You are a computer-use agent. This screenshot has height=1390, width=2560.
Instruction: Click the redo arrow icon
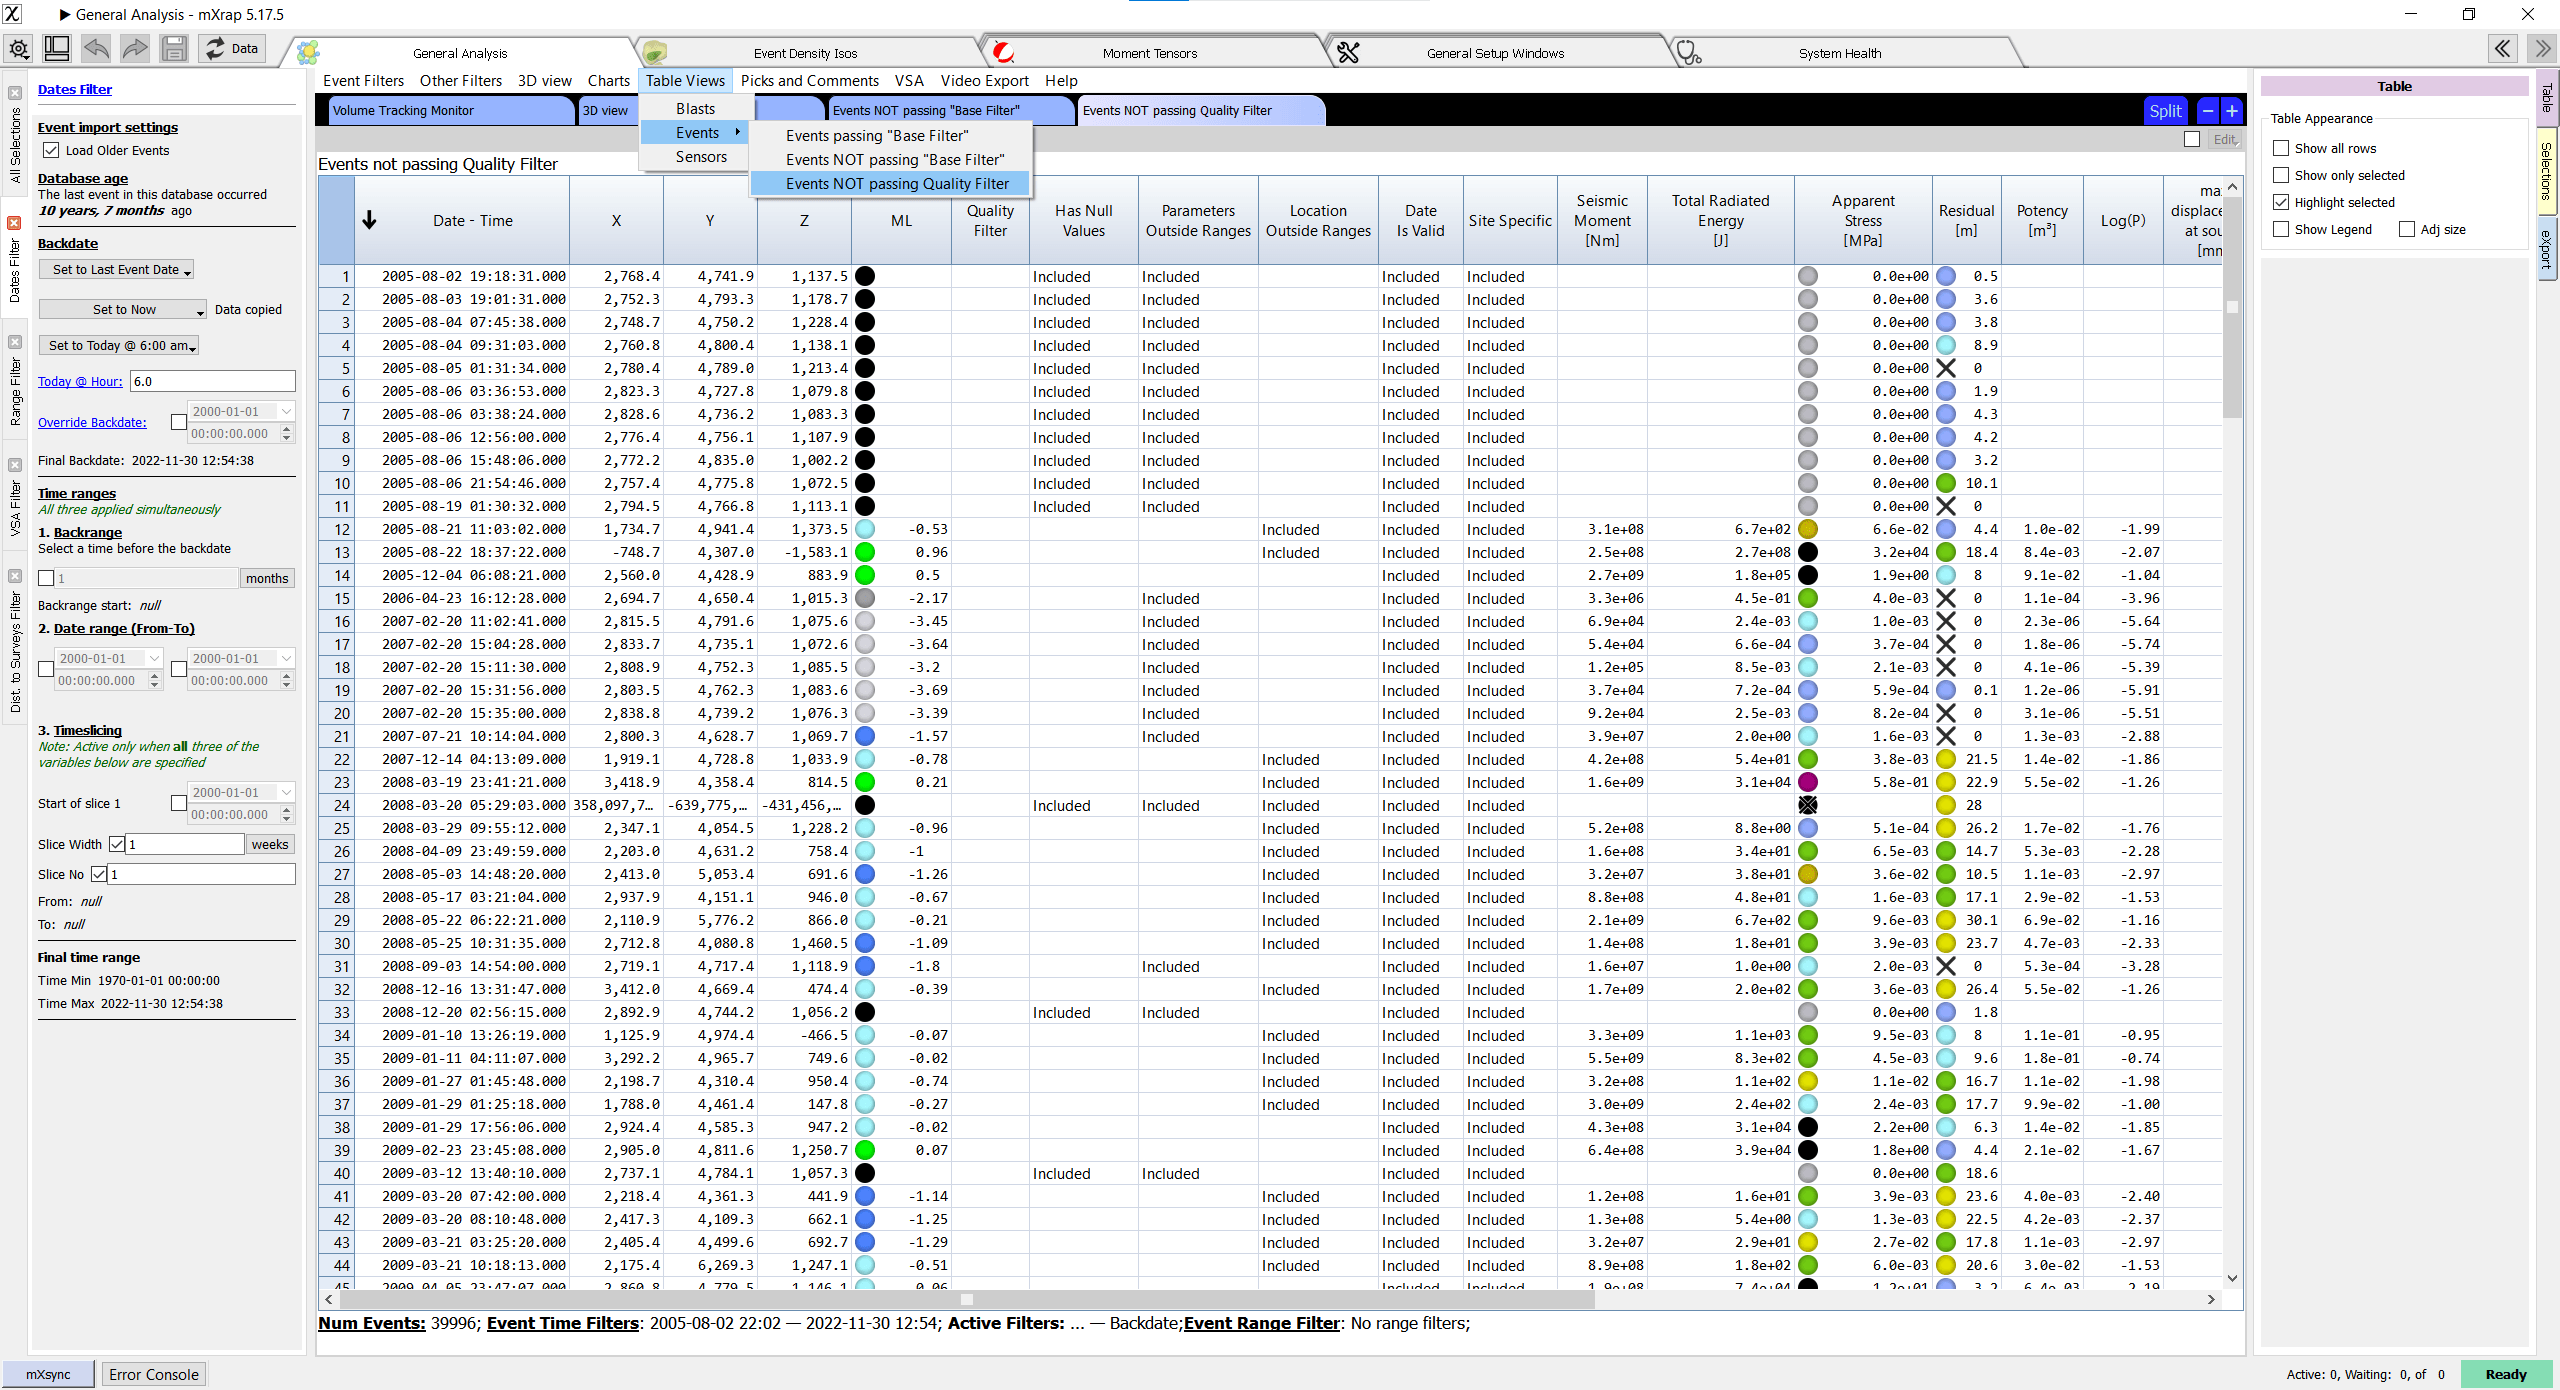[x=134, y=48]
